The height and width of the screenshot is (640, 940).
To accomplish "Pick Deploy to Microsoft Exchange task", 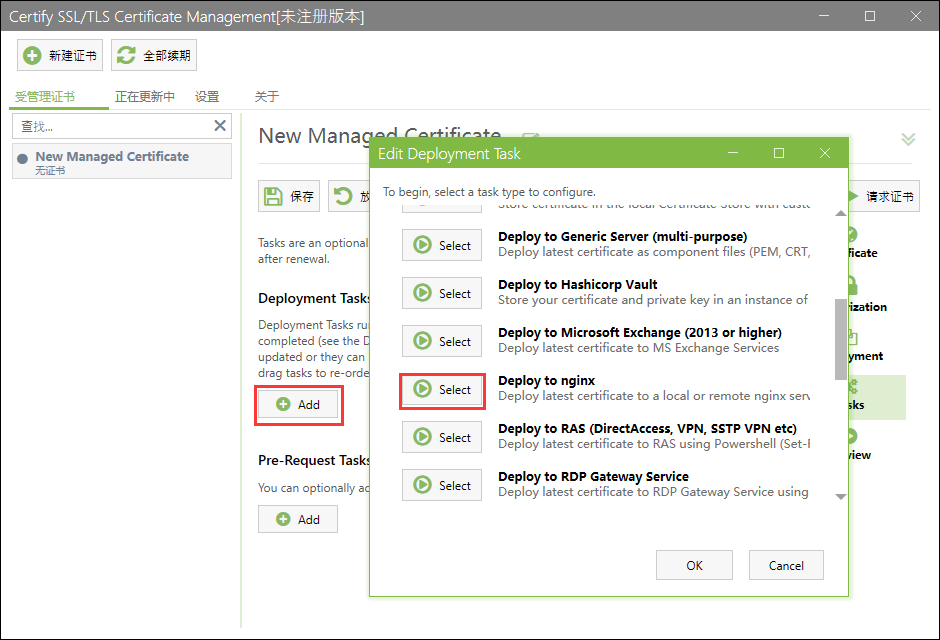I will (x=442, y=342).
